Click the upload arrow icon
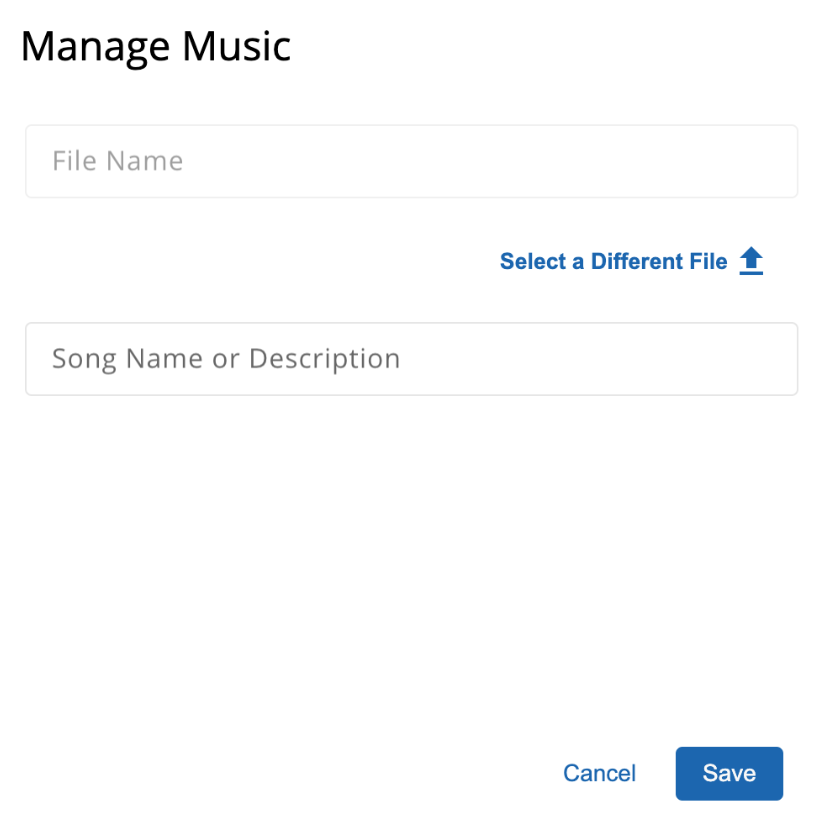The width and height of the screenshot is (819, 823). click(x=751, y=261)
